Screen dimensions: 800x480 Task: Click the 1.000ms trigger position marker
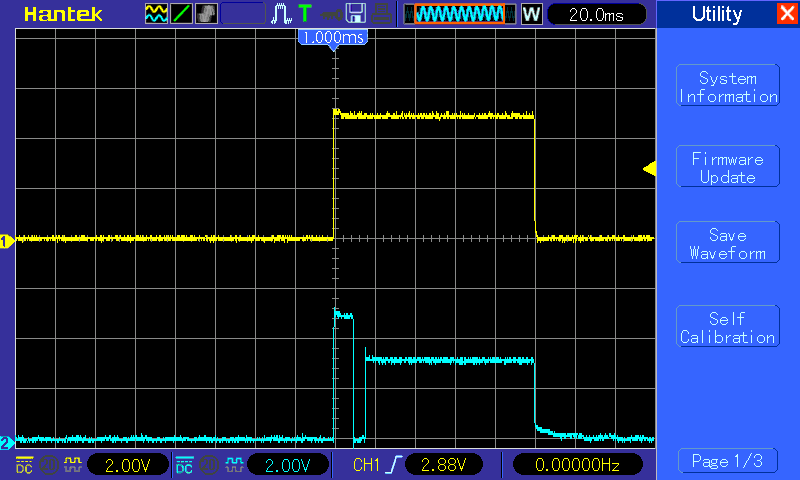[333, 38]
